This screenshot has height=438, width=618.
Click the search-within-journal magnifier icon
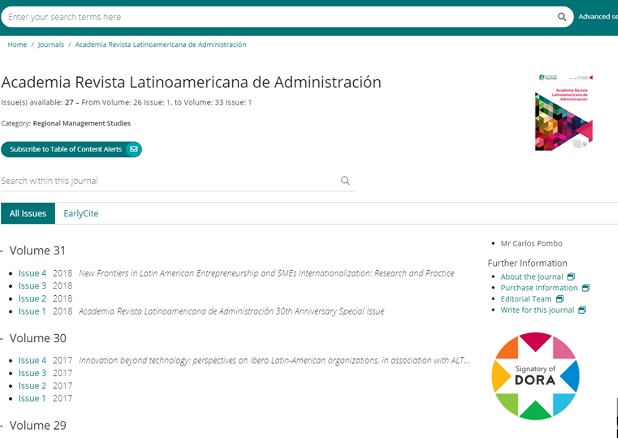345,181
